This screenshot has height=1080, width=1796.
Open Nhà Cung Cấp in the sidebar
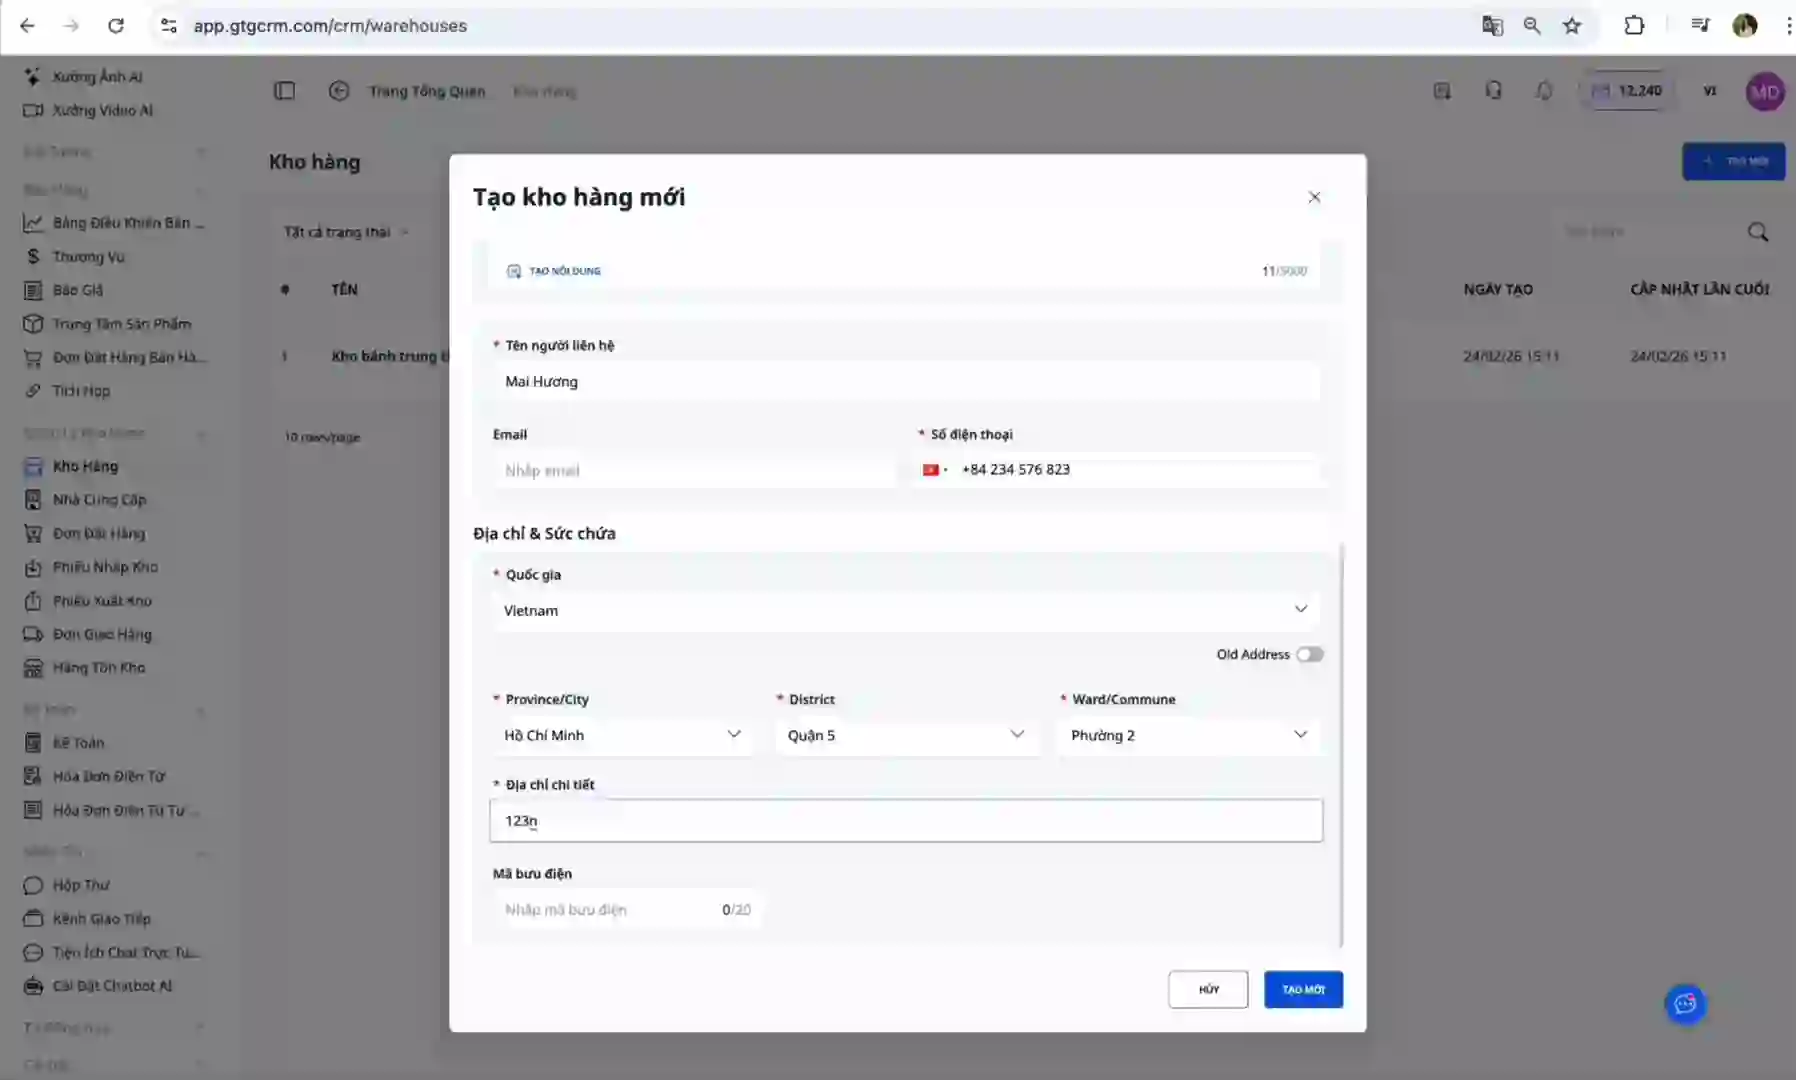(x=99, y=500)
